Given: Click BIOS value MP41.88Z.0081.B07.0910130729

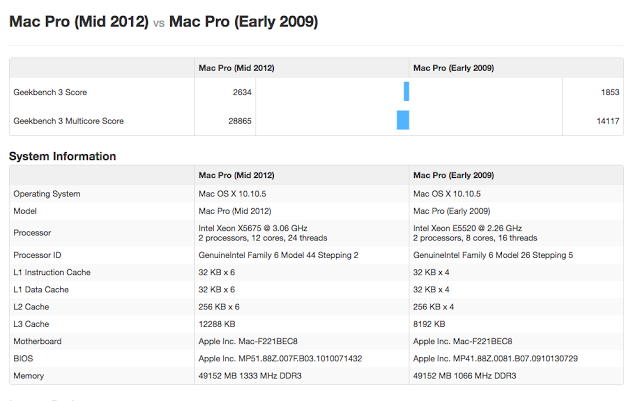Looking at the screenshot, I should coord(516,359).
